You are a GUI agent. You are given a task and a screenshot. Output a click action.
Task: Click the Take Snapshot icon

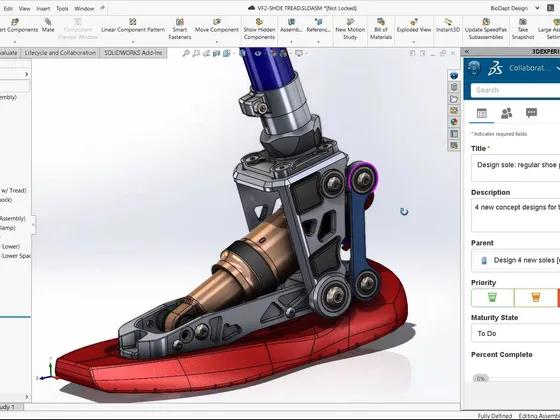(523, 22)
